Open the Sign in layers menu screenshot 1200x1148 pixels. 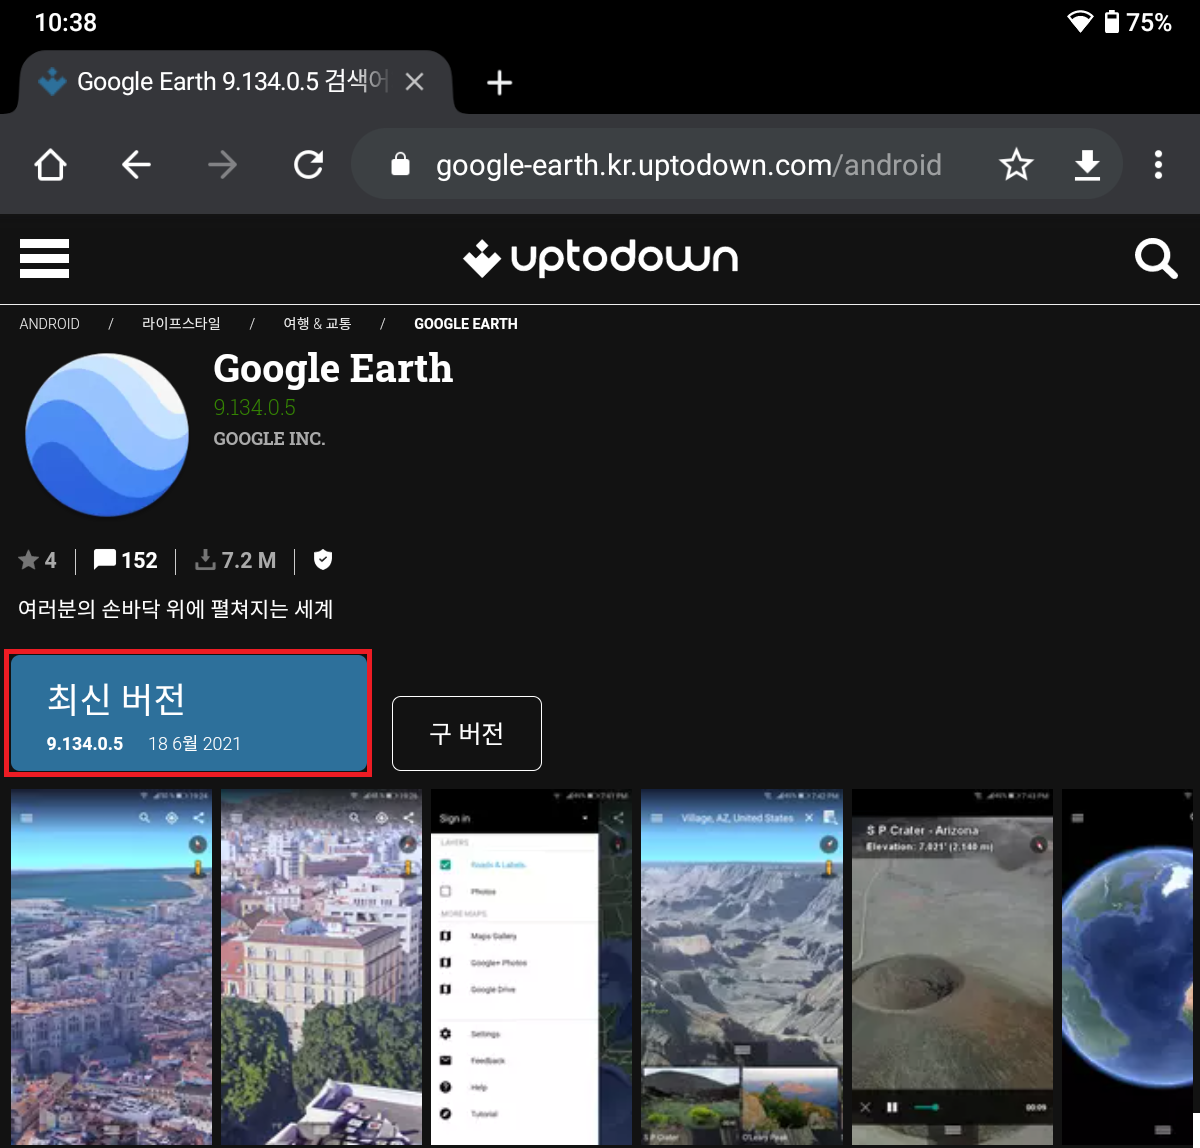[x=531, y=967]
